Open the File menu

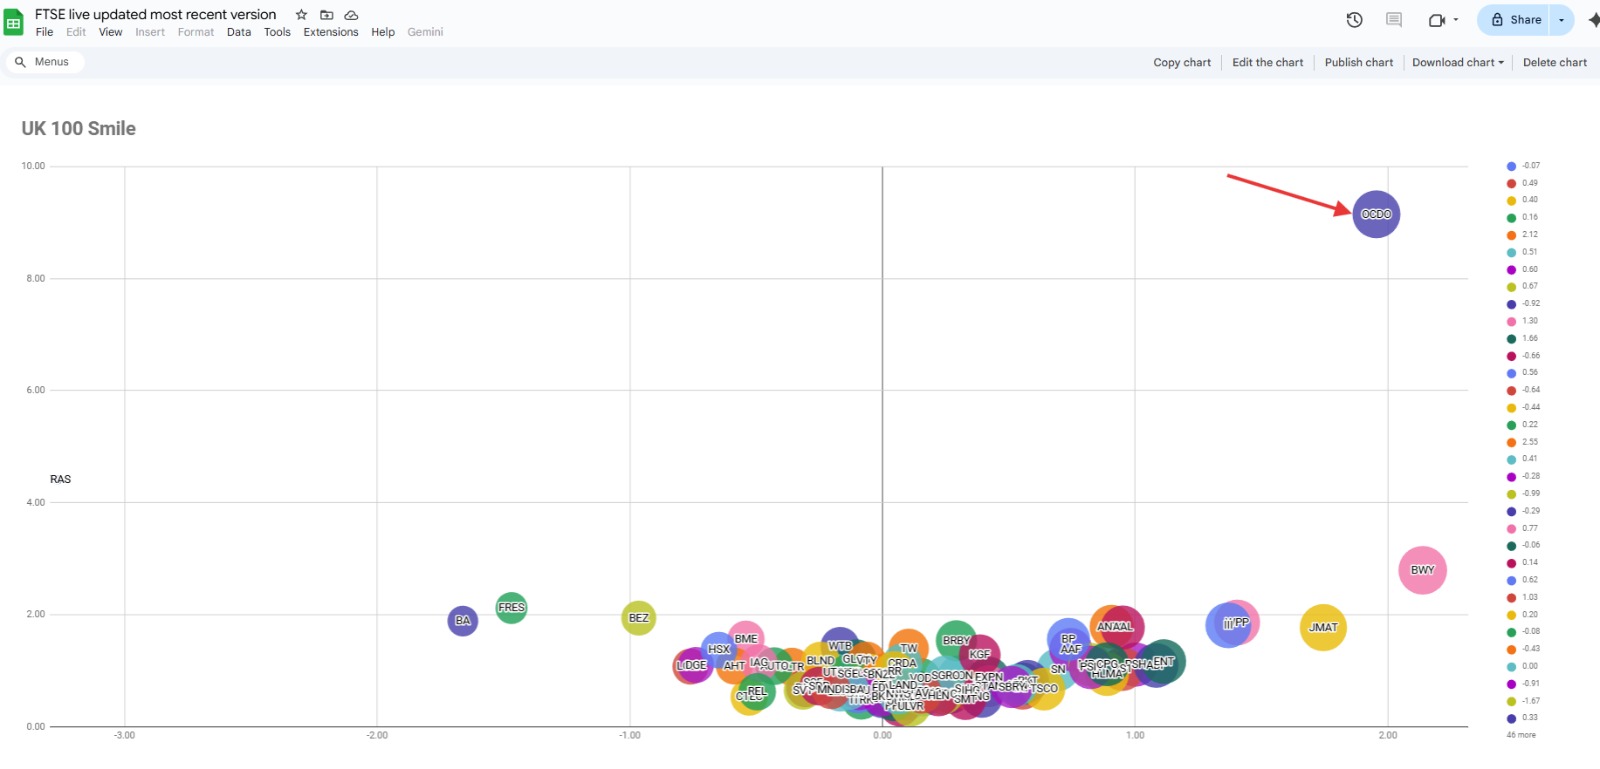point(44,32)
